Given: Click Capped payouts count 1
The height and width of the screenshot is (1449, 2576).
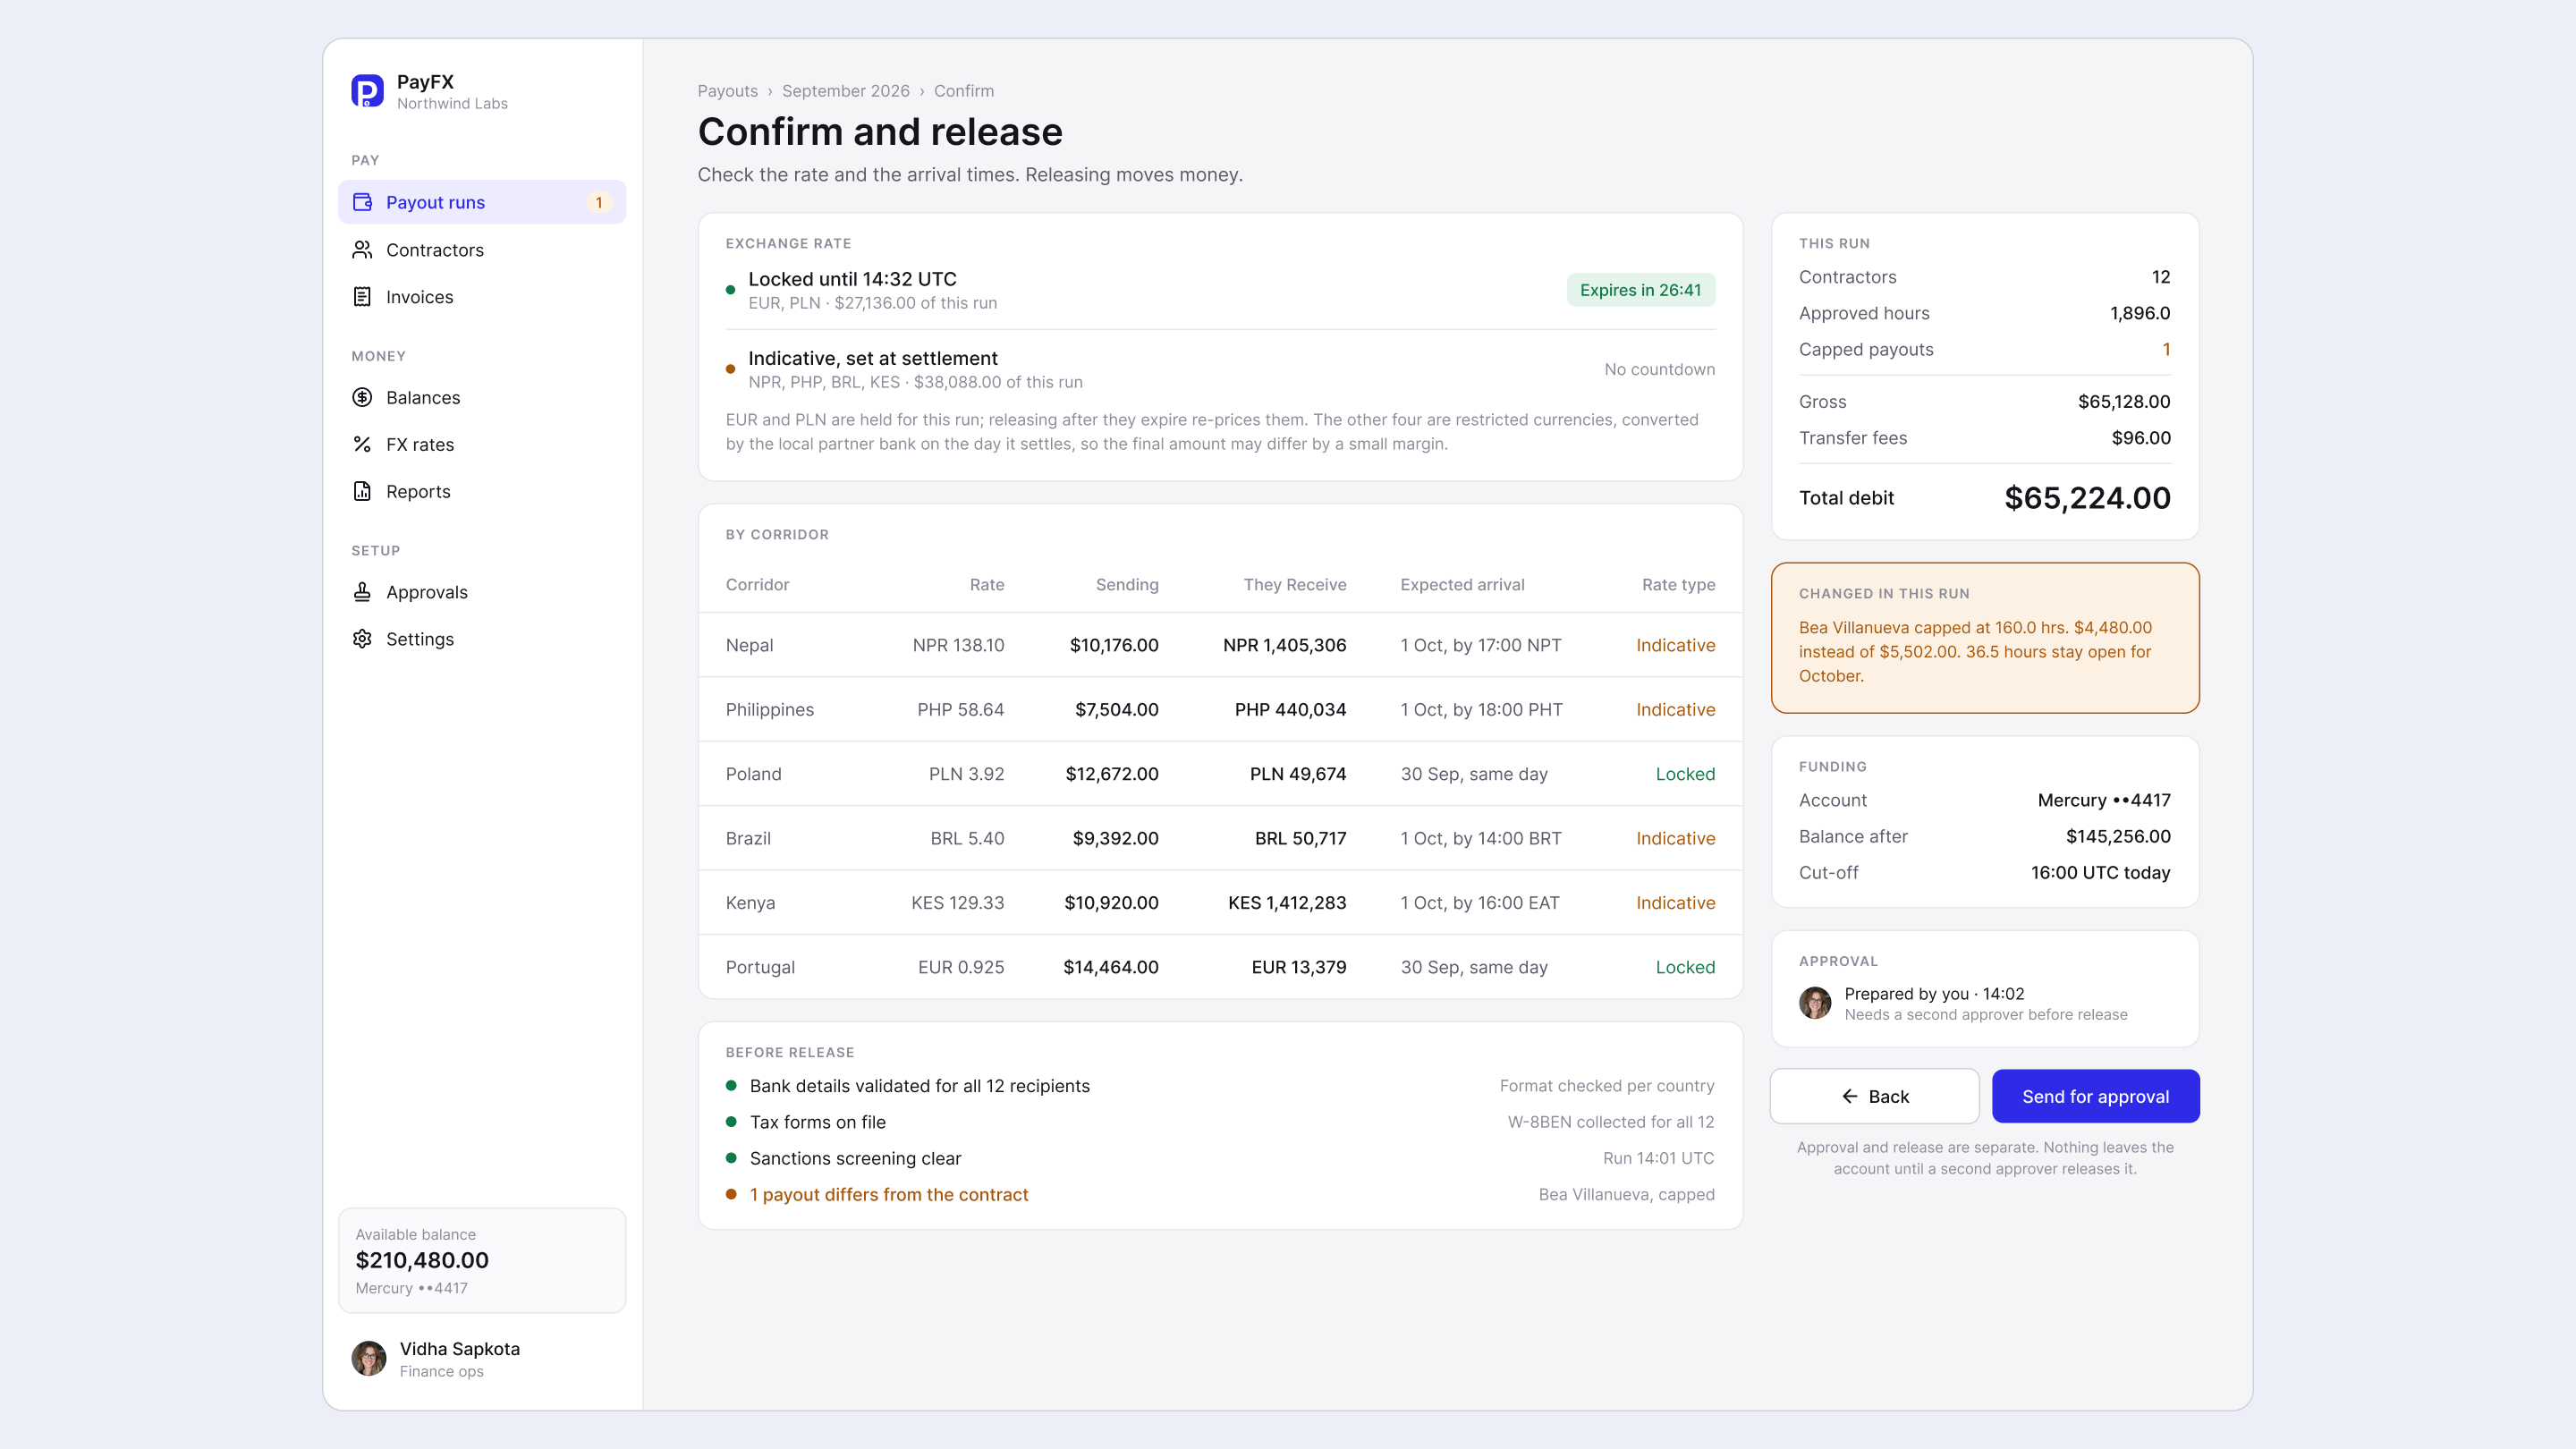Looking at the screenshot, I should (2166, 350).
